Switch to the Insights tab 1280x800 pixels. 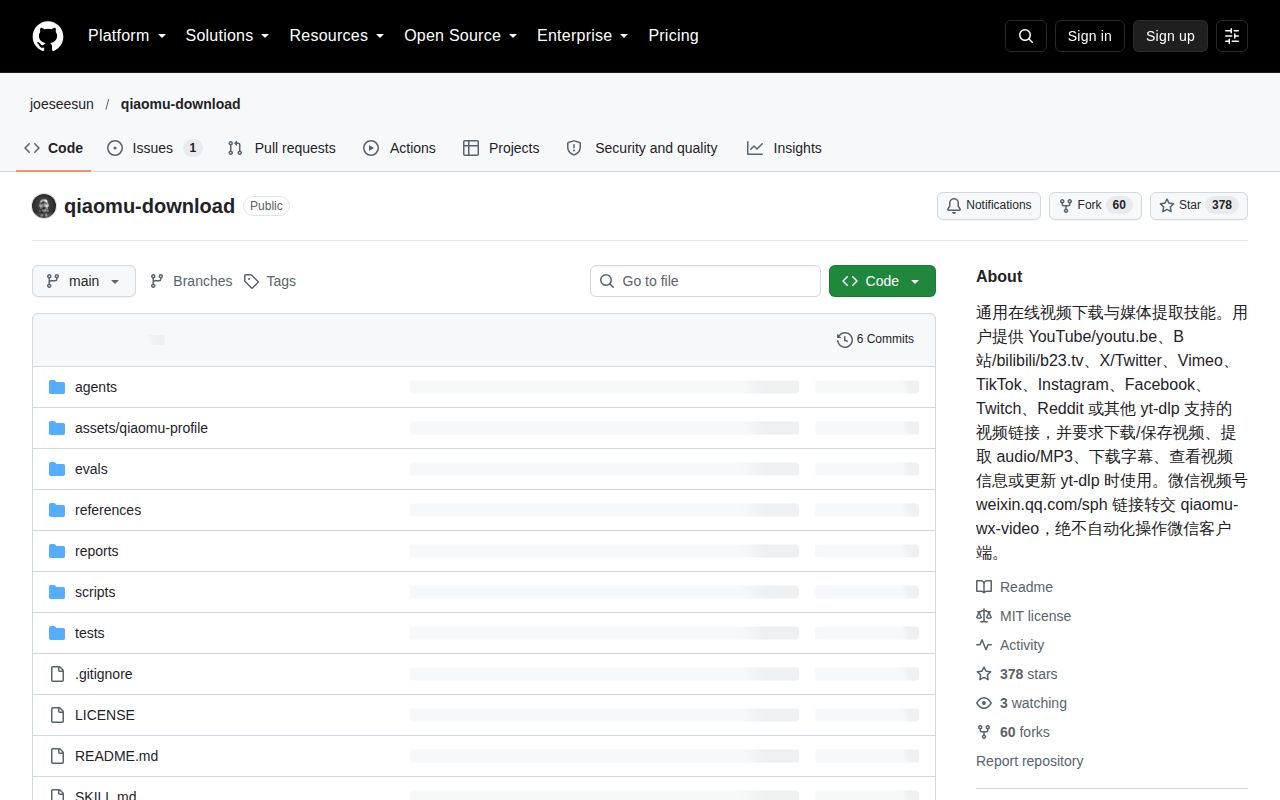click(784, 148)
